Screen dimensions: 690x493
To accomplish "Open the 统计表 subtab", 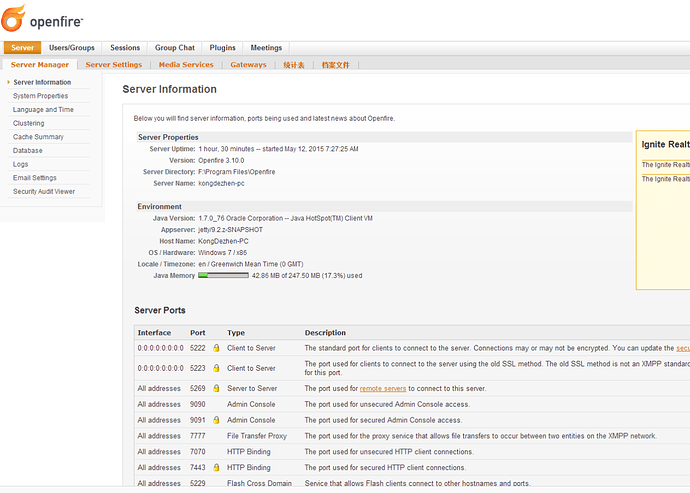I will 294,65.
